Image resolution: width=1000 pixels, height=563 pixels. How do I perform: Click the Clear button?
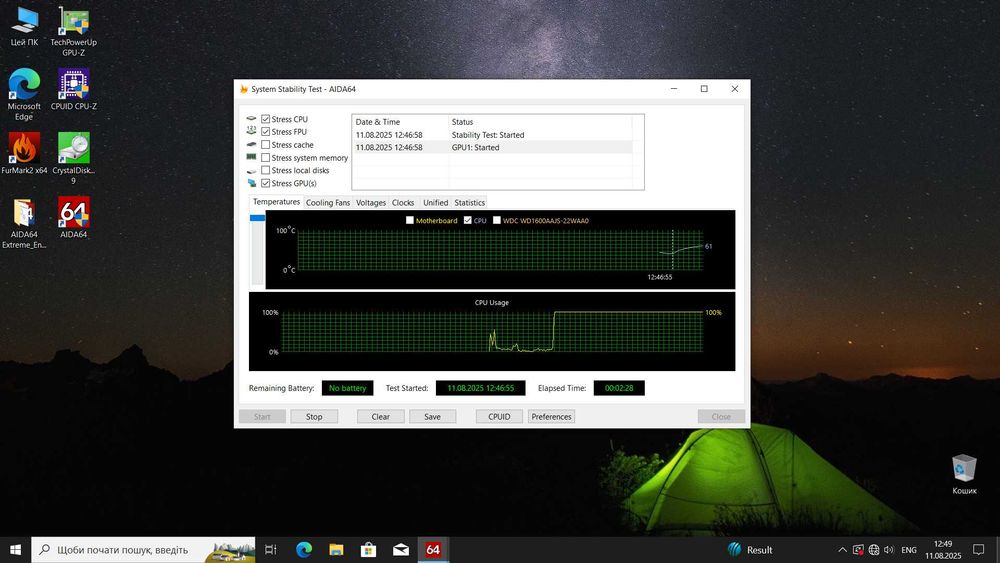coord(381,416)
